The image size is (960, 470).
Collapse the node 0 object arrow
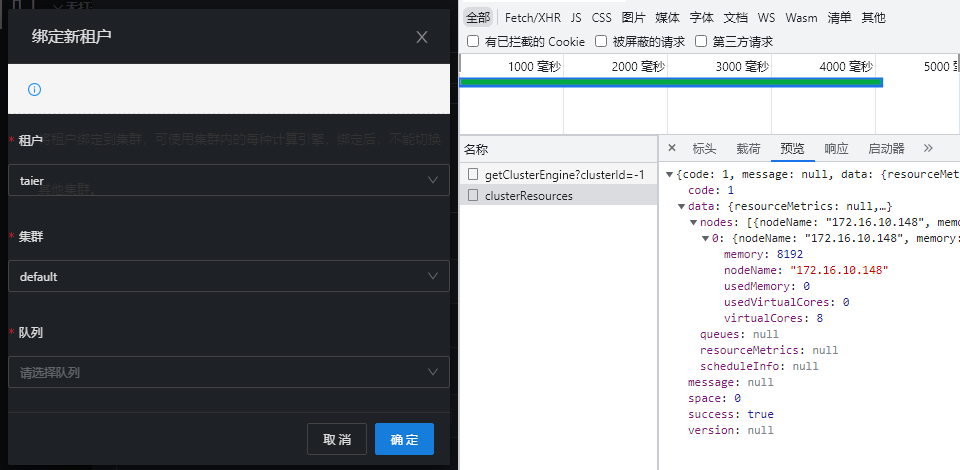pos(705,239)
